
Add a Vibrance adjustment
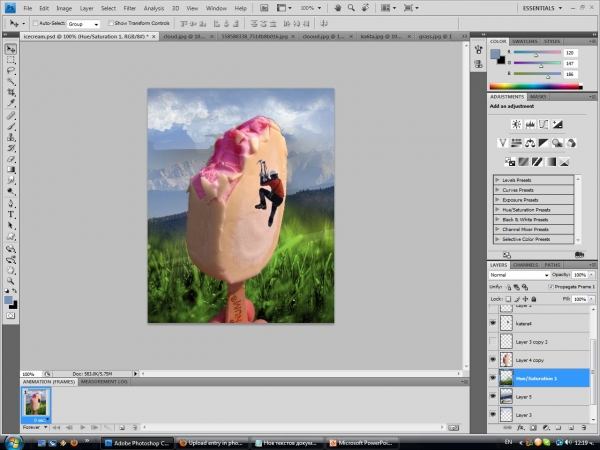(502, 143)
